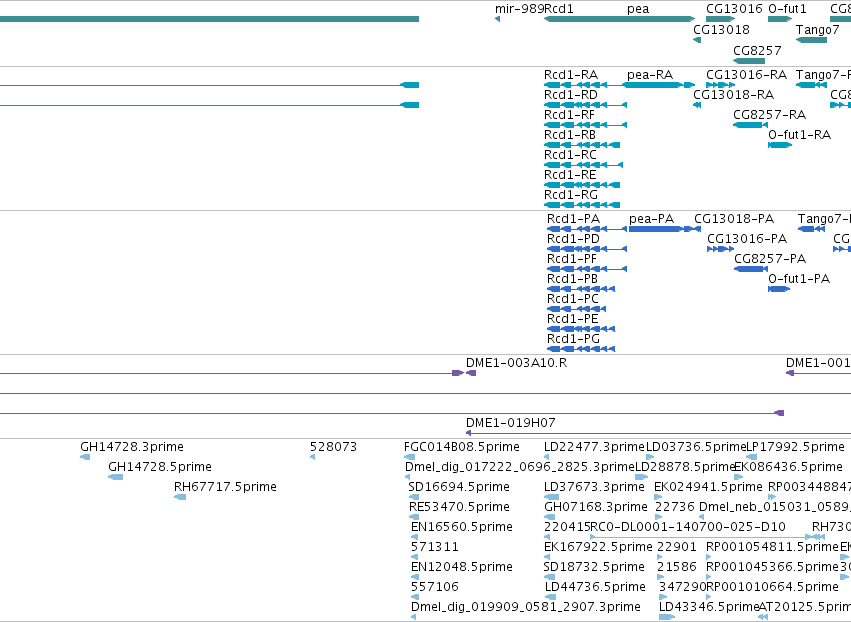The image size is (851, 622).
Task: Select the CG8257-RA transcript
Action: 750,125
